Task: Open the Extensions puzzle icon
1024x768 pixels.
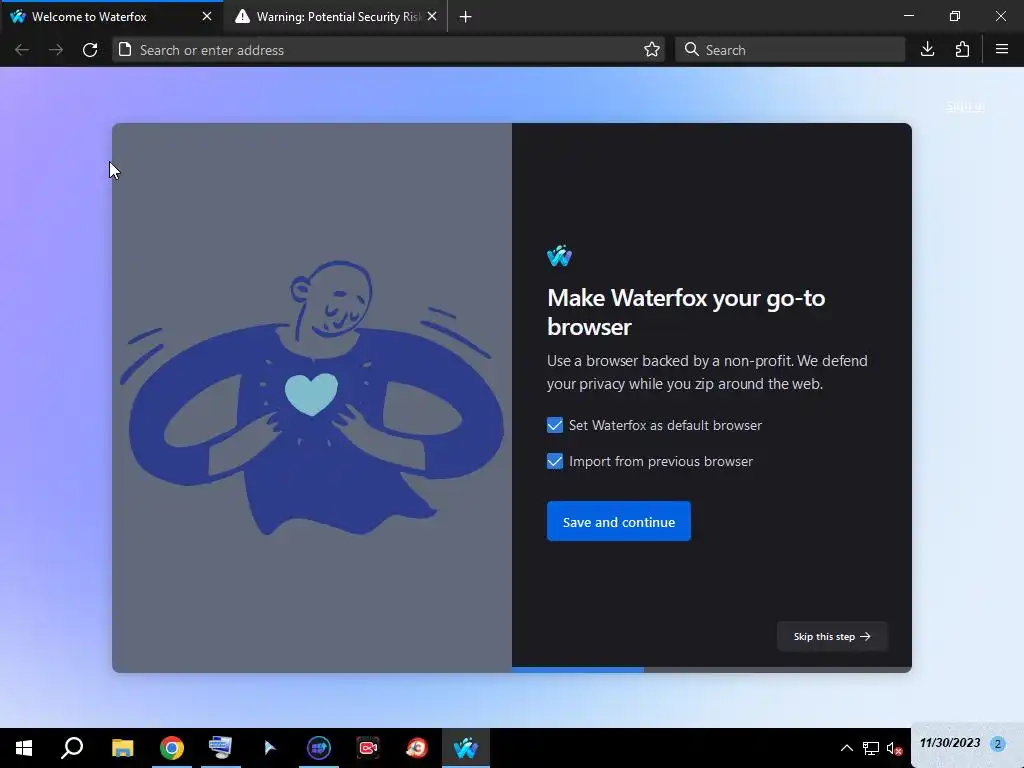Action: (x=962, y=50)
